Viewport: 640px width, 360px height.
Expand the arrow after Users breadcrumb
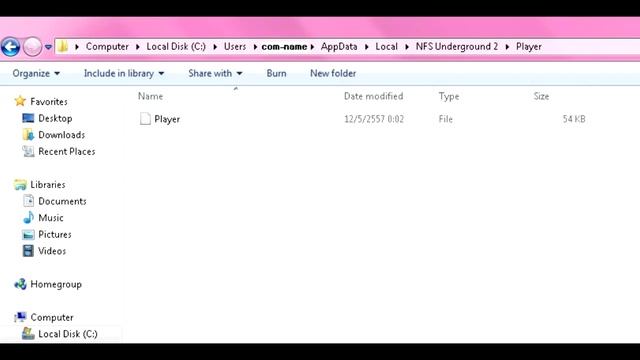pyautogui.click(x=255, y=47)
